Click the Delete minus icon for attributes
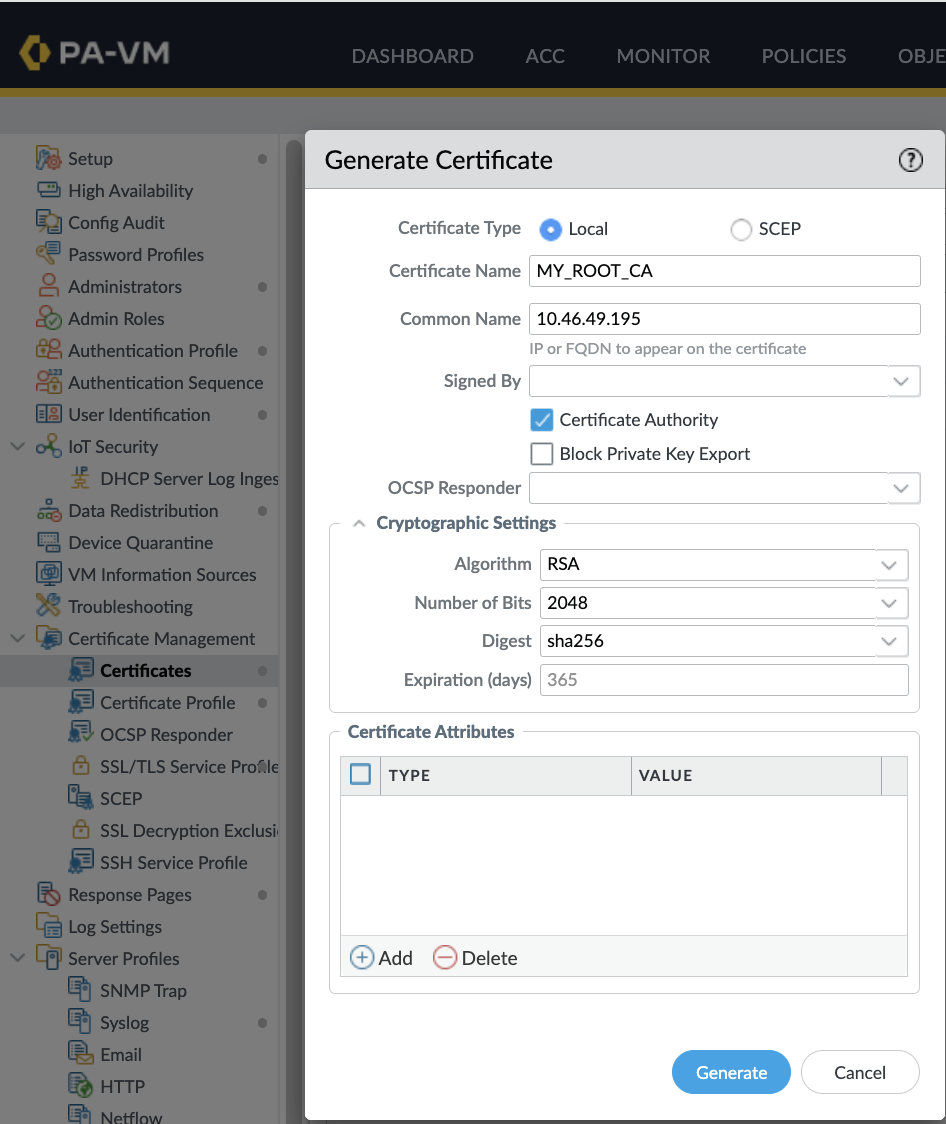This screenshot has width=946, height=1124. (x=445, y=958)
